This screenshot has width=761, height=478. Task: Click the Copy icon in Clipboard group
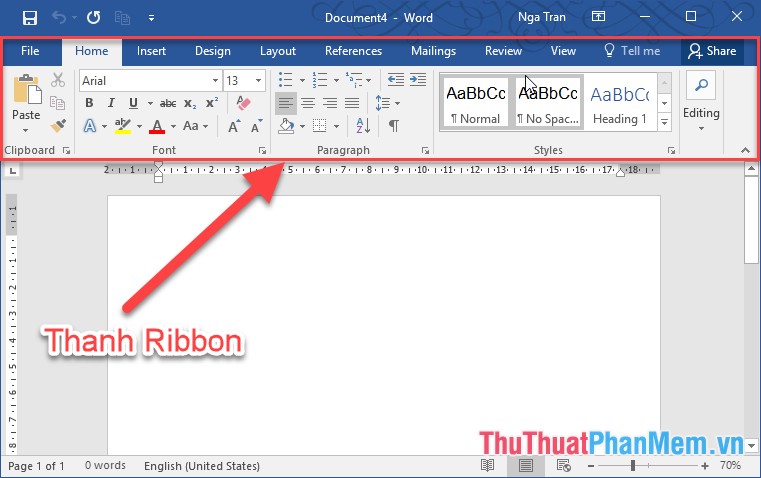coord(57,102)
